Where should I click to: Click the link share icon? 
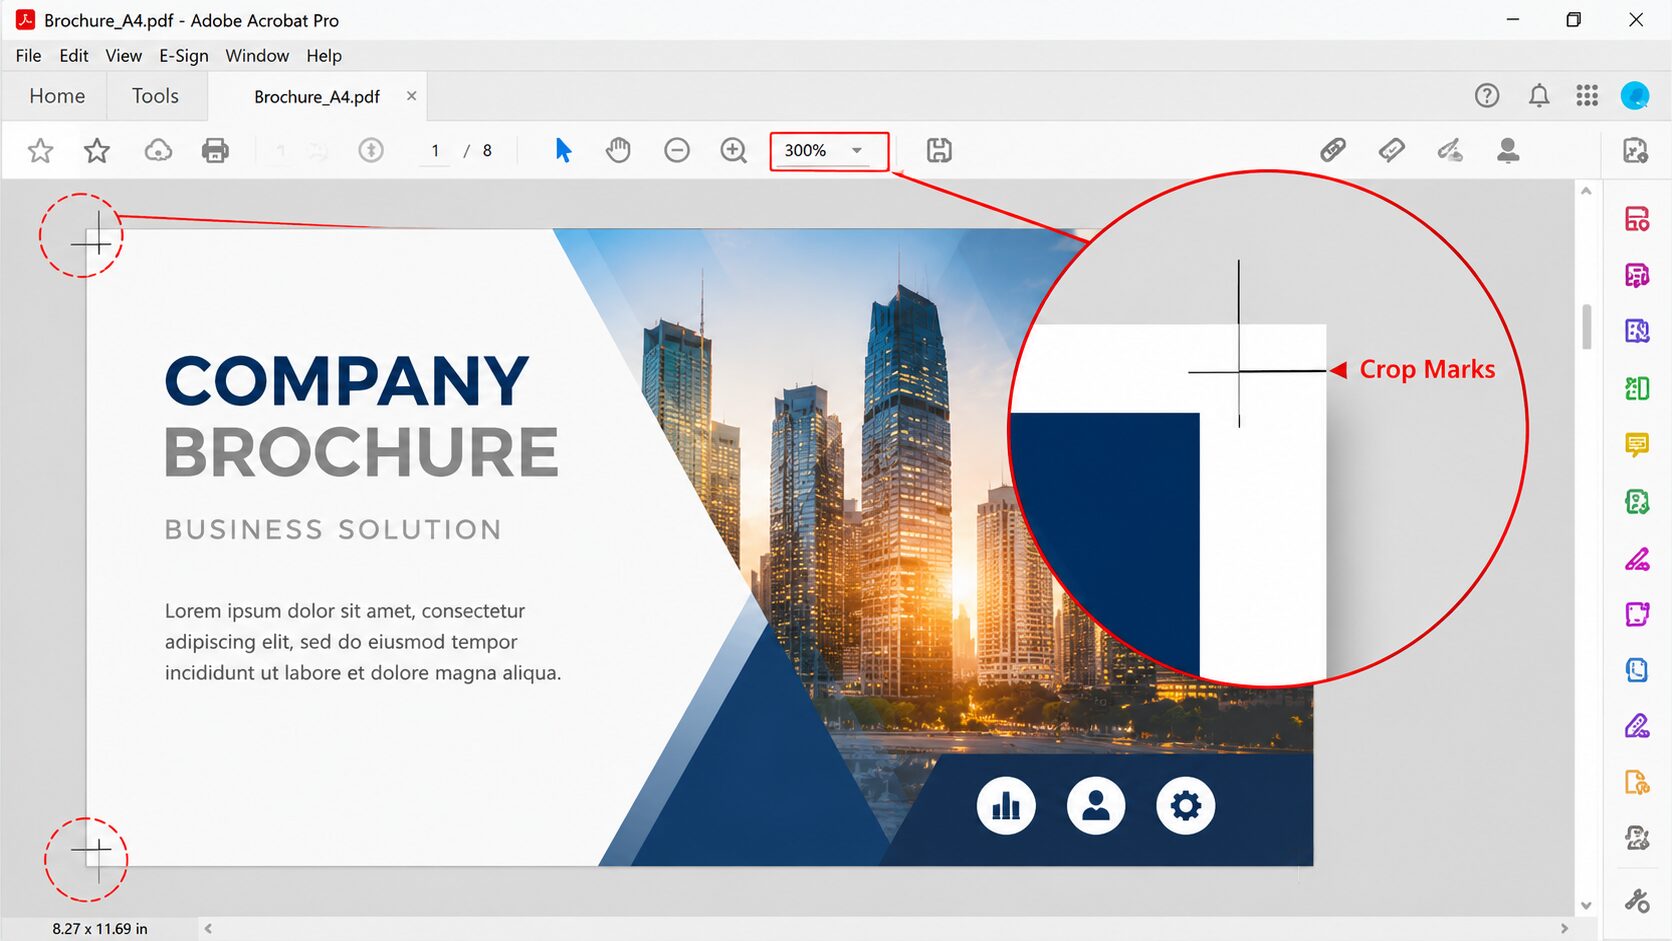click(x=1333, y=151)
